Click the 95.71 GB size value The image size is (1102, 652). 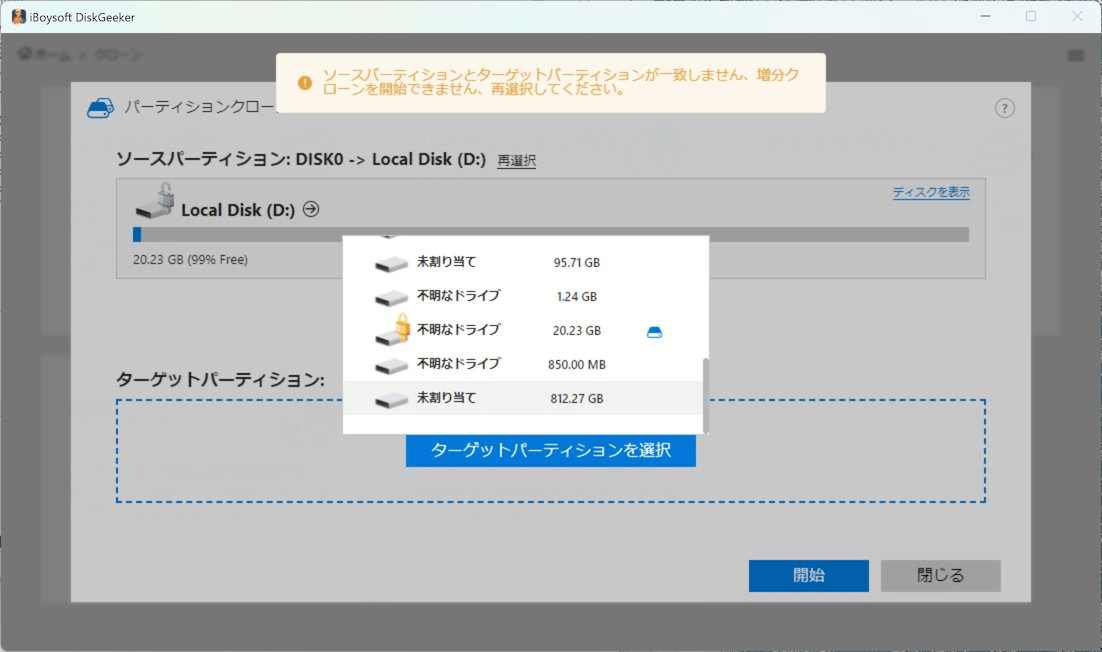(576, 263)
